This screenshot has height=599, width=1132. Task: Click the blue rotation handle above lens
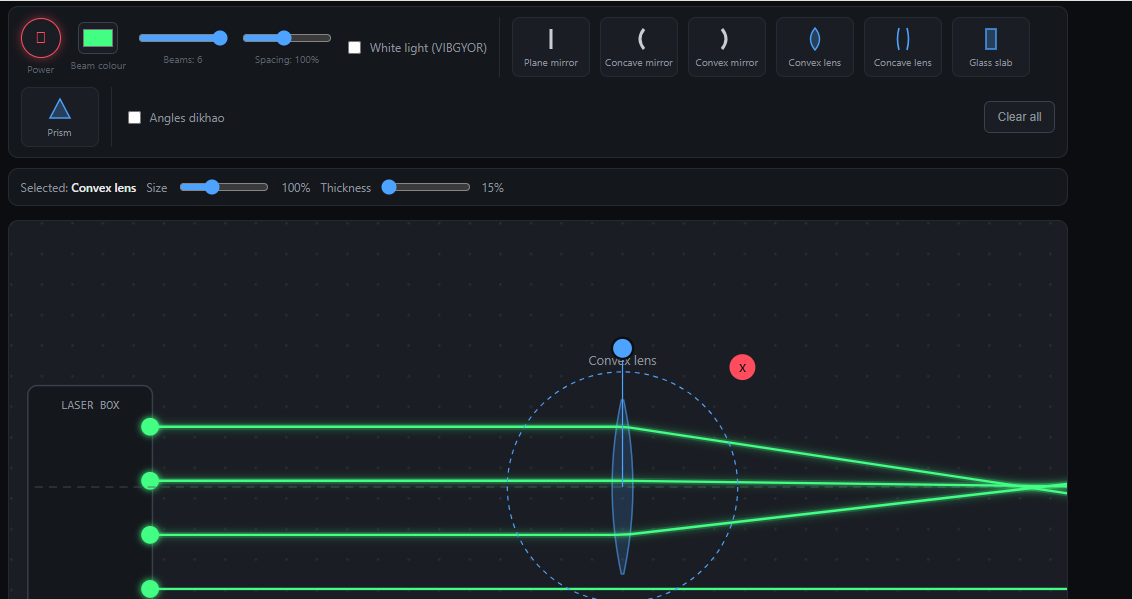point(622,348)
